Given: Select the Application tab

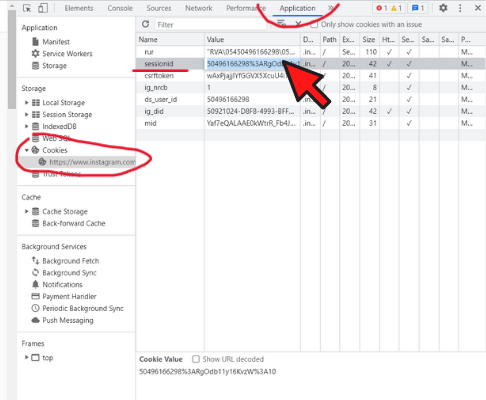Looking at the screenshot, I should [297, 8].
